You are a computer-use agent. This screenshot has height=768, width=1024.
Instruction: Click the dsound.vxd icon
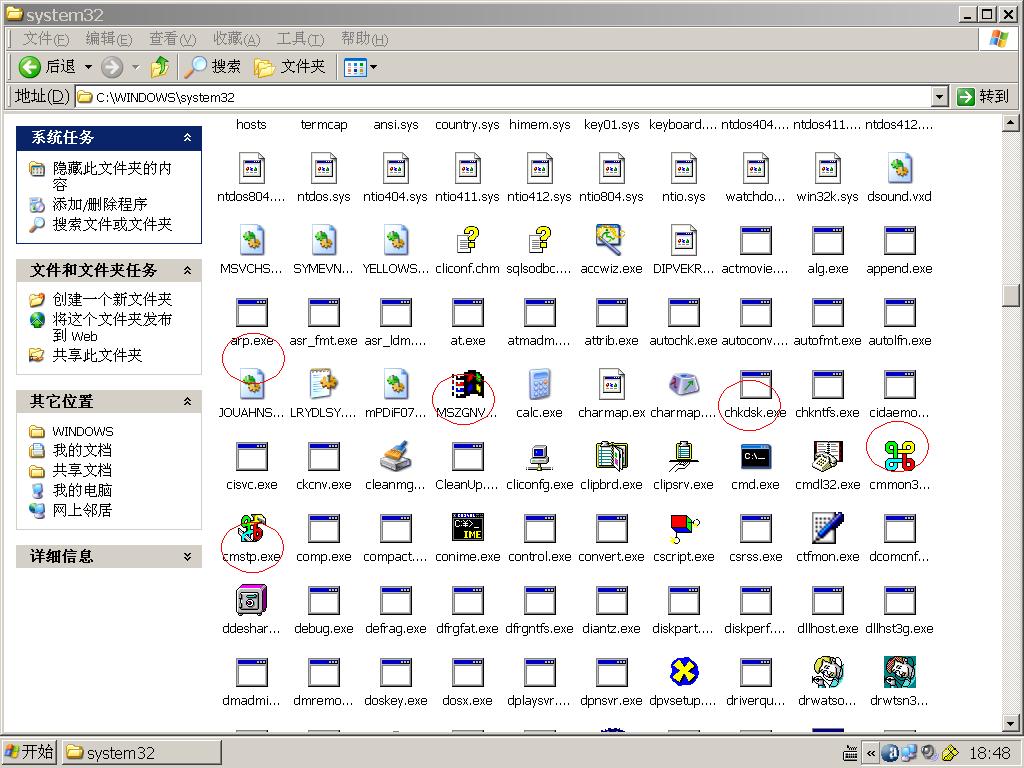(x=899, y=168)
